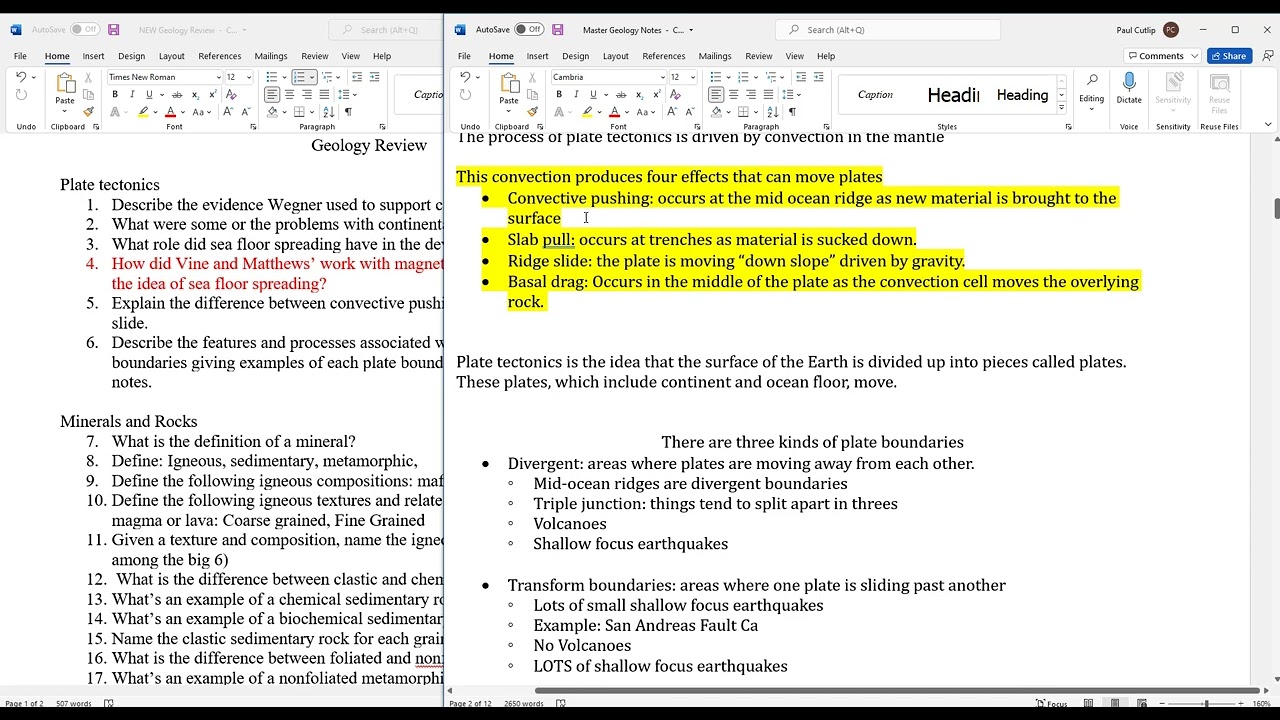Apply red font color in Master Geology Notes
This screenshot has width=1280, height=720.
tap(614, 112)
